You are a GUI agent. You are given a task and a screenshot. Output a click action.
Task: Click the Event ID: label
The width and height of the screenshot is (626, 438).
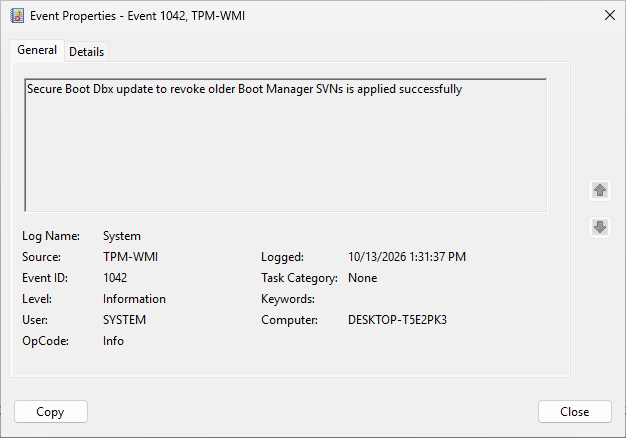(x=45, y=278)
